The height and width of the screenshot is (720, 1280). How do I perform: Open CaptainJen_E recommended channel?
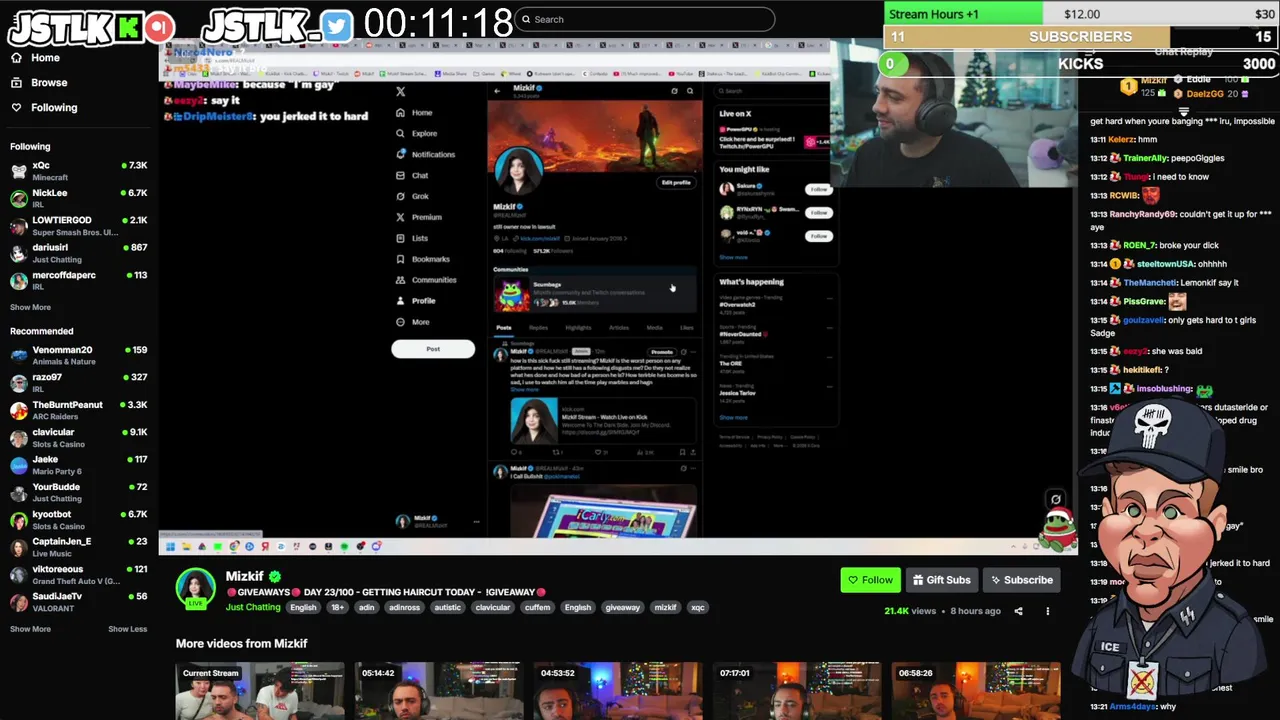click(x=78, y=547)
